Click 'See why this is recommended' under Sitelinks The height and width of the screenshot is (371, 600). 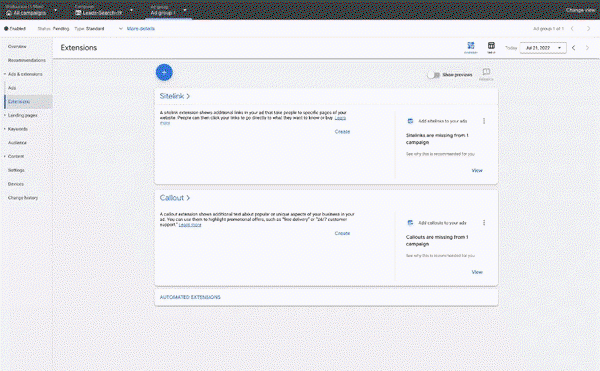tap(440, 154)
